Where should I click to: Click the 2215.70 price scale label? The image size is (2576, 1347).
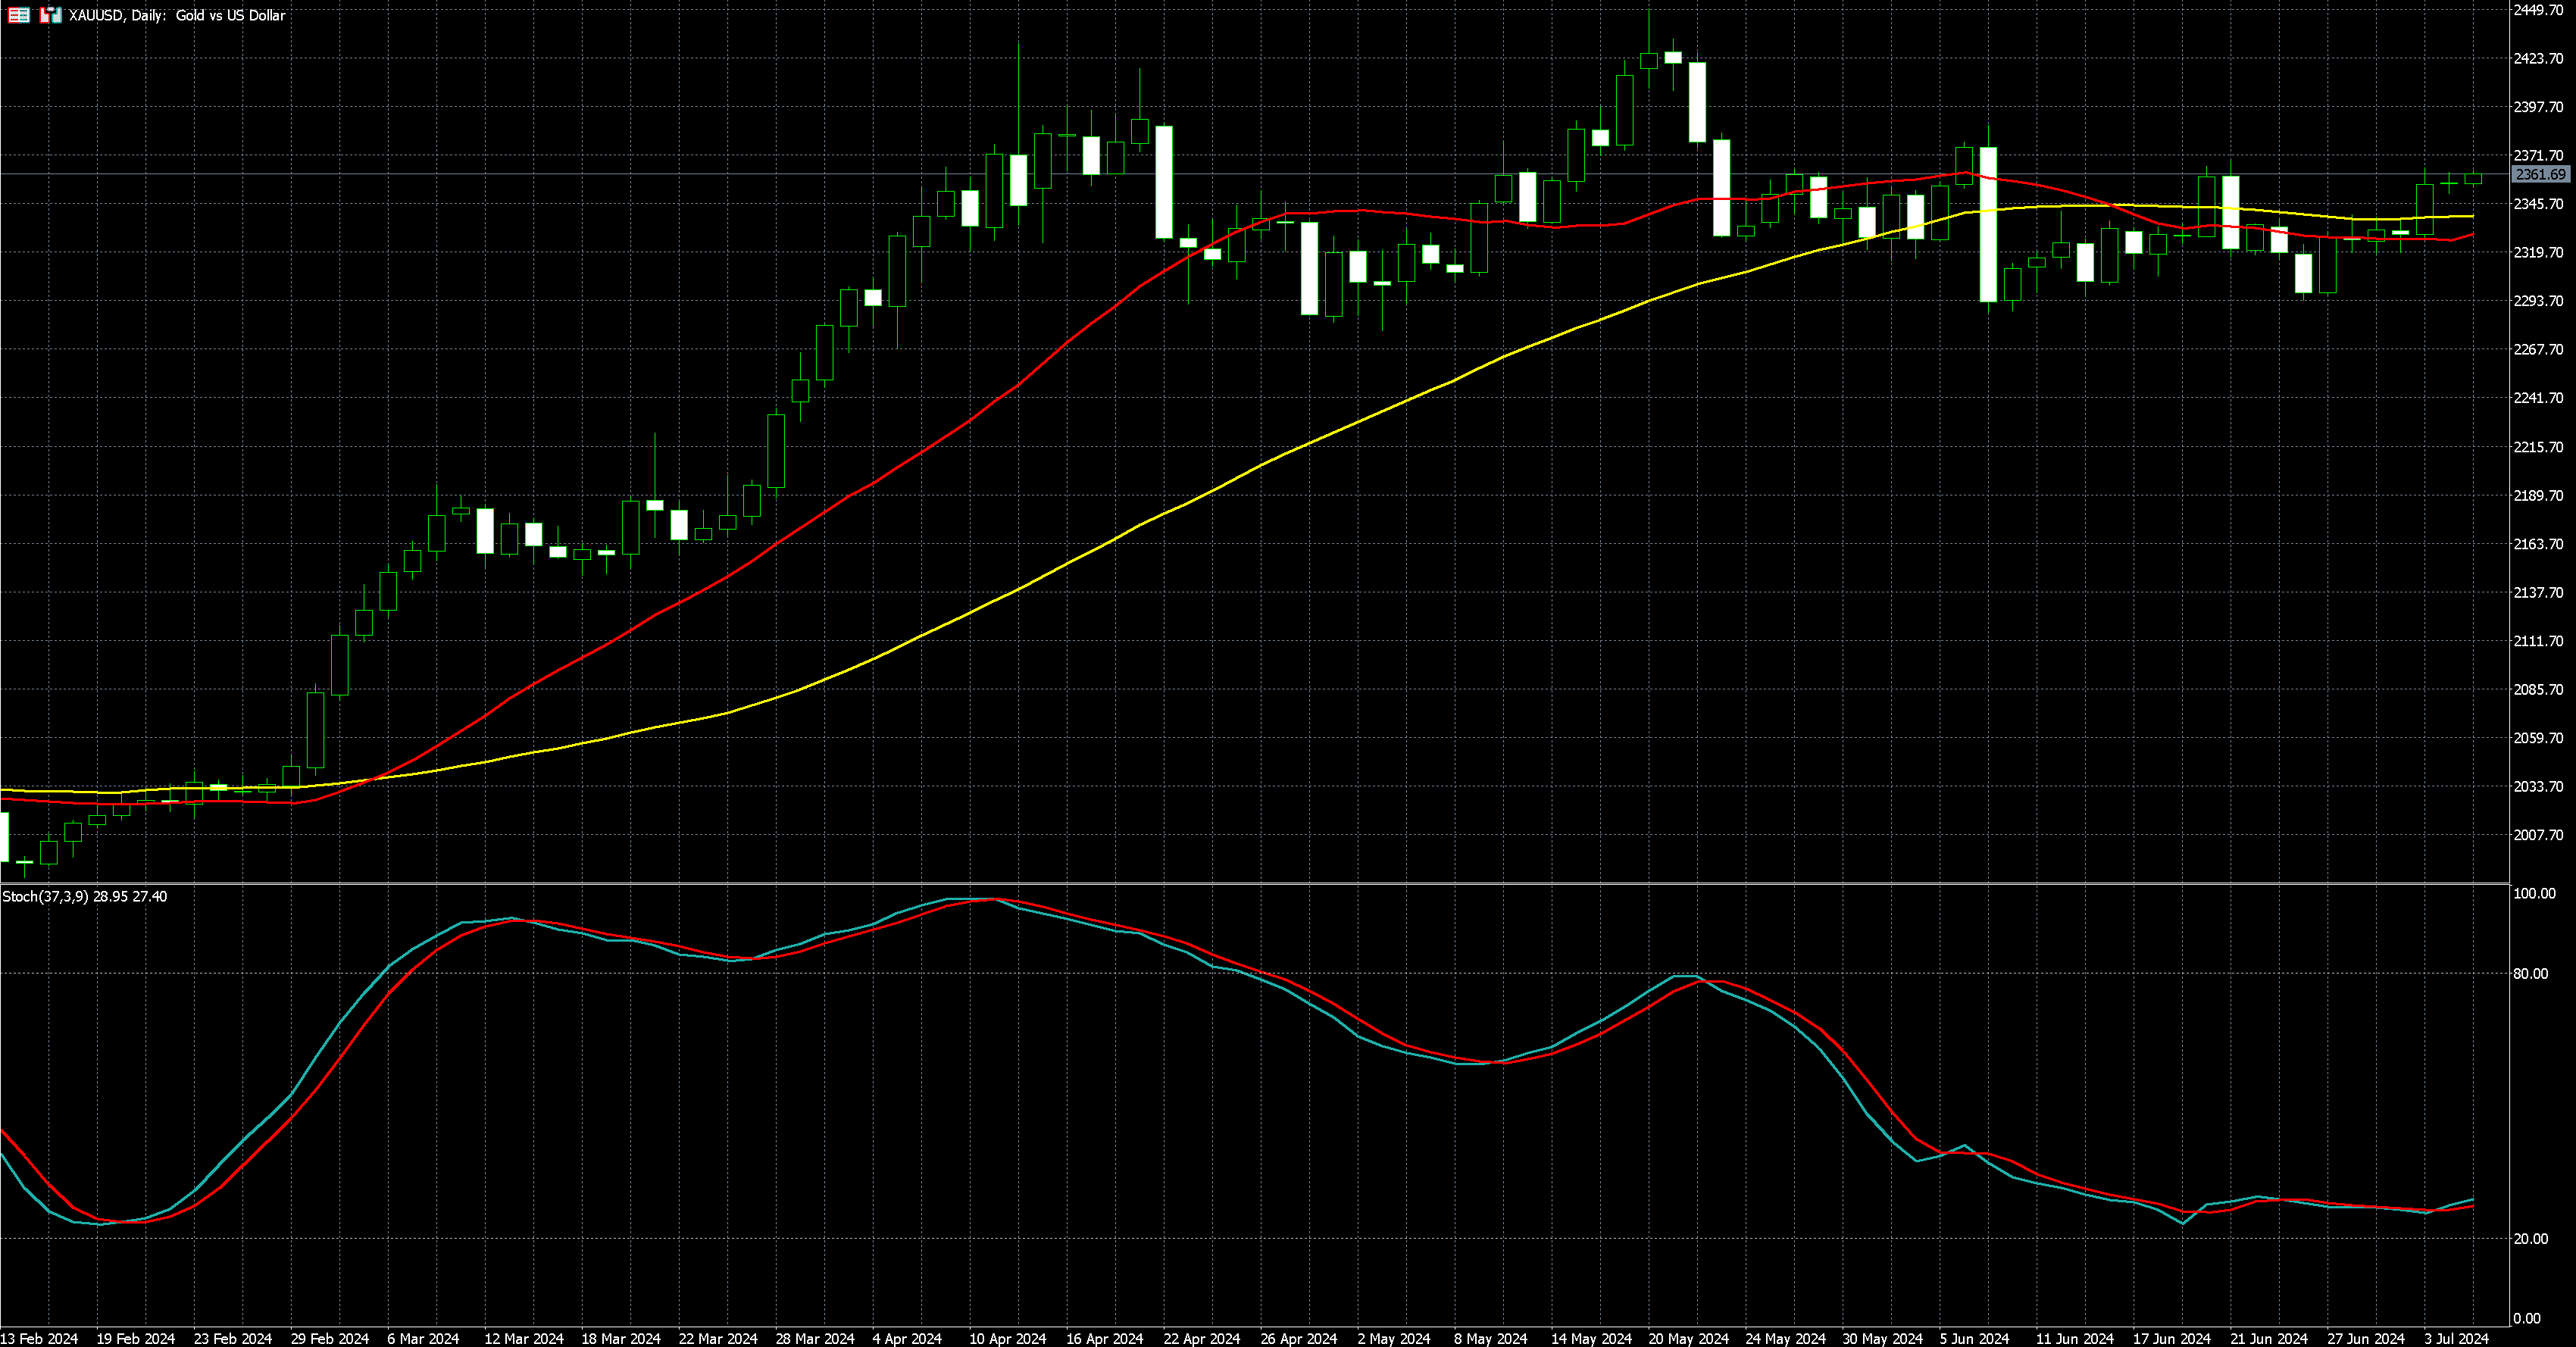(x=2538, y=447)
